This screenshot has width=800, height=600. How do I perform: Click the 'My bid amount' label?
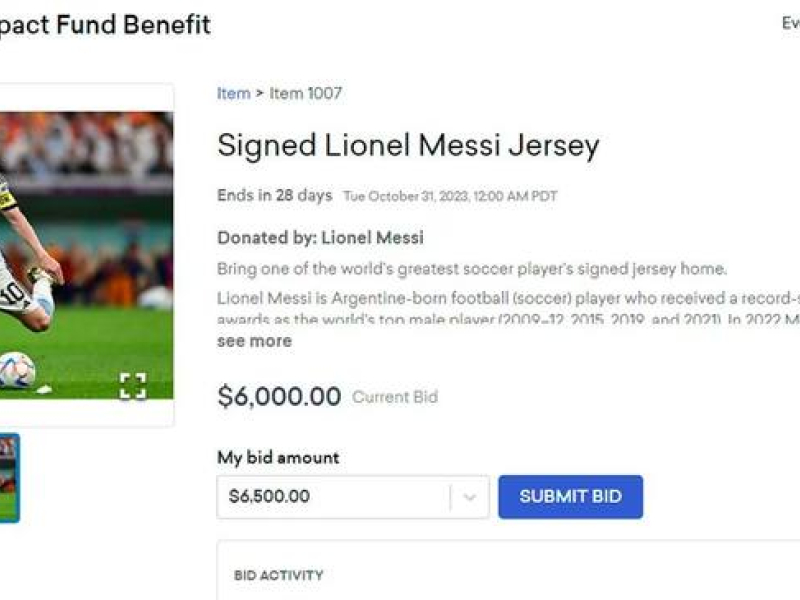pos(278,458)
